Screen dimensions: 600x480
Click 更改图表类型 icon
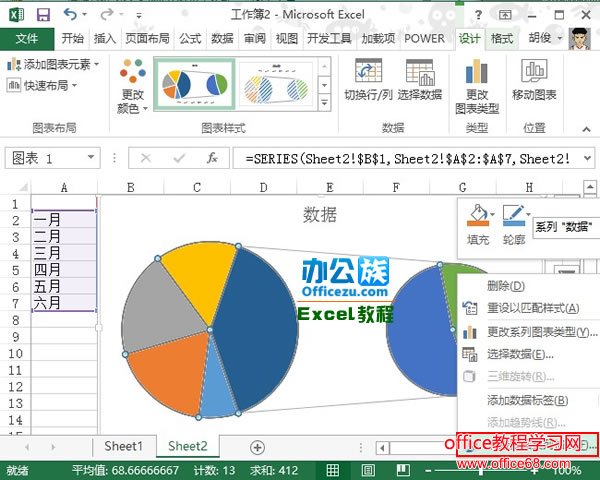click(x=477, y=87)
